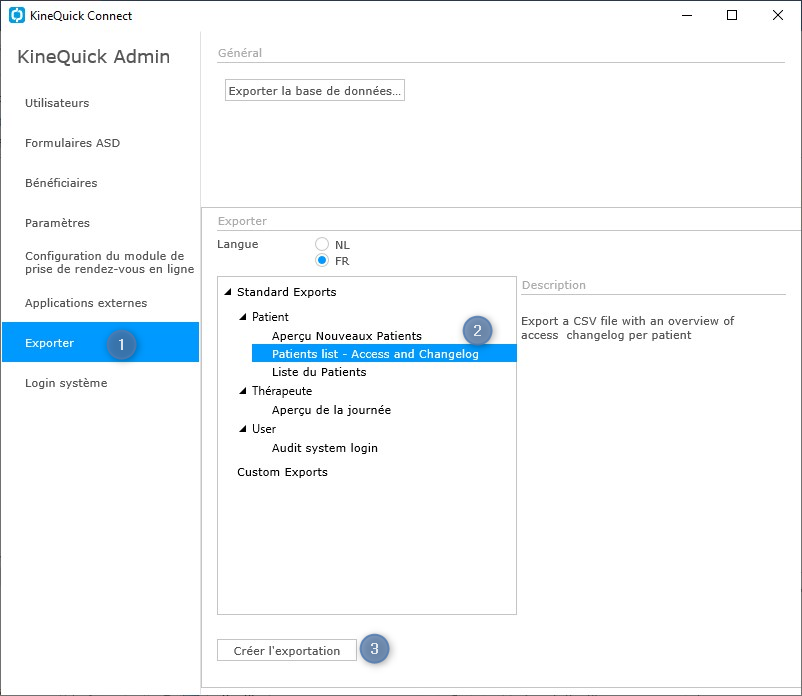Screen dimensions: 802x696
Task: Select NL language radio button
Action: (322, 244)
